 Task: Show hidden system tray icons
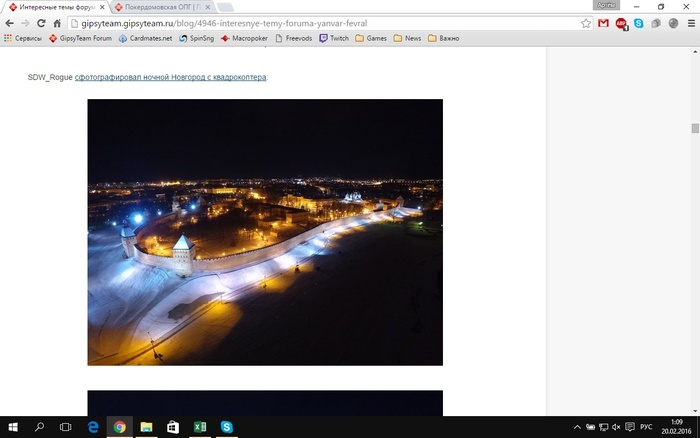click(577, 427)
